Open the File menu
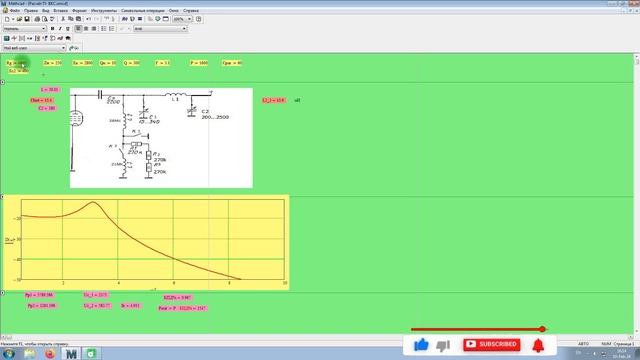 click(x=15, y=11)
